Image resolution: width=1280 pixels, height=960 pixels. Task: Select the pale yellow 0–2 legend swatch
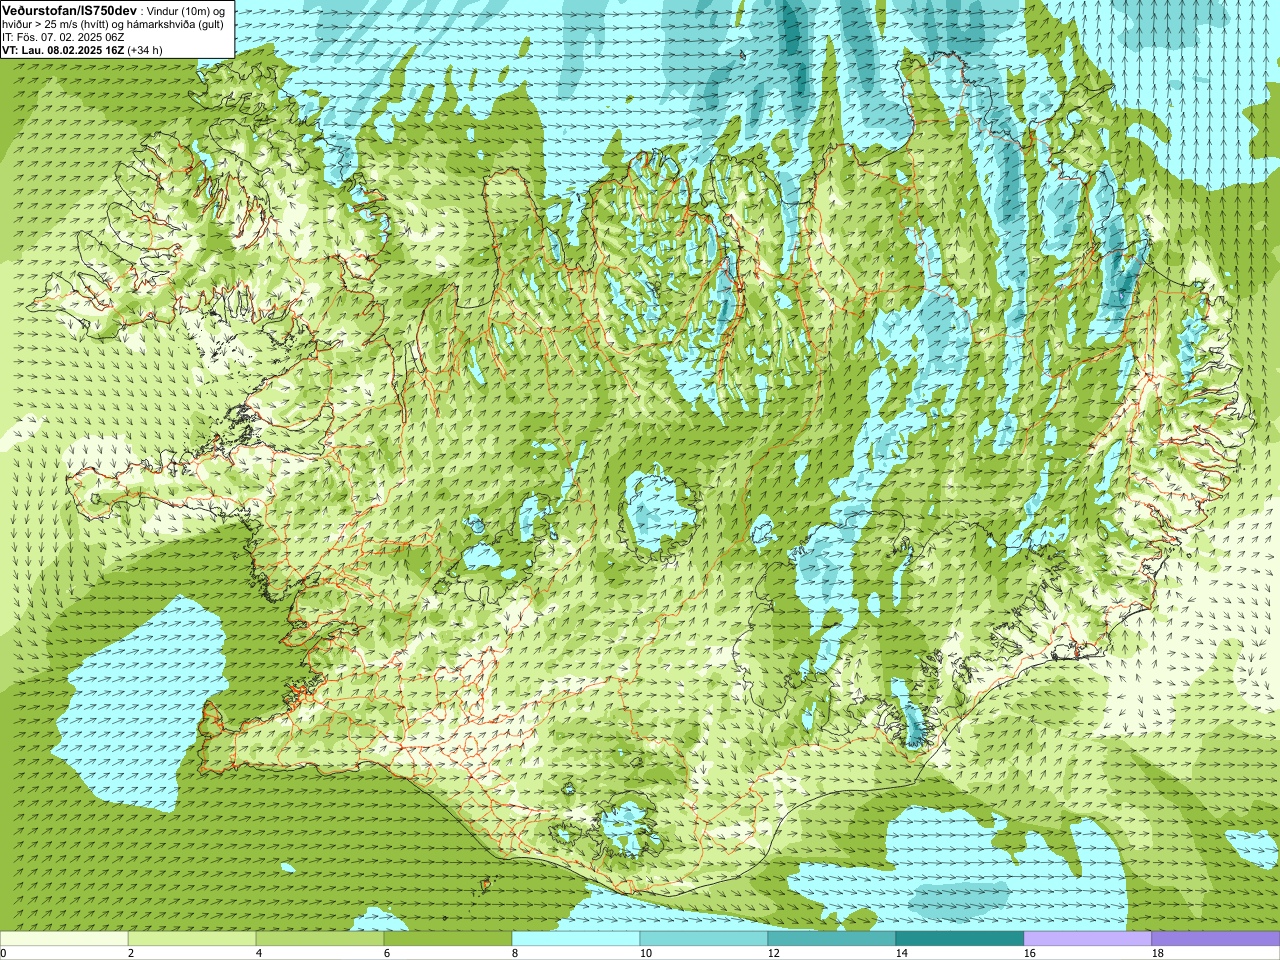coord(64,939)
